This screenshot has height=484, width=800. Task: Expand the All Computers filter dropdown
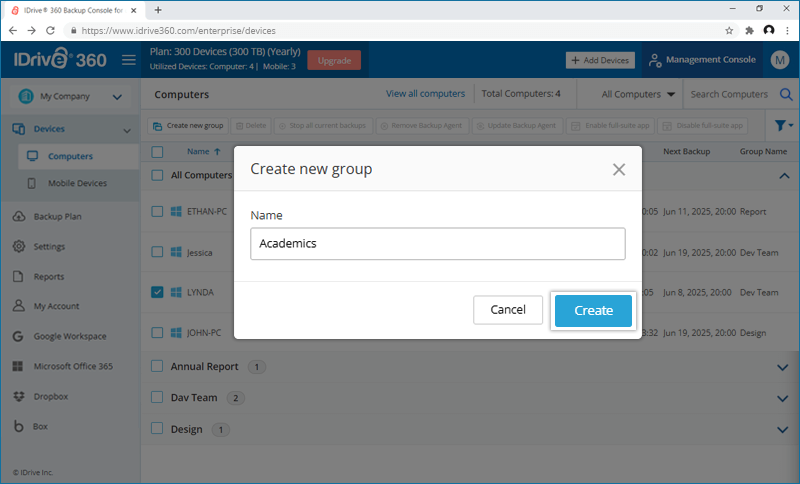coord(639,94)
